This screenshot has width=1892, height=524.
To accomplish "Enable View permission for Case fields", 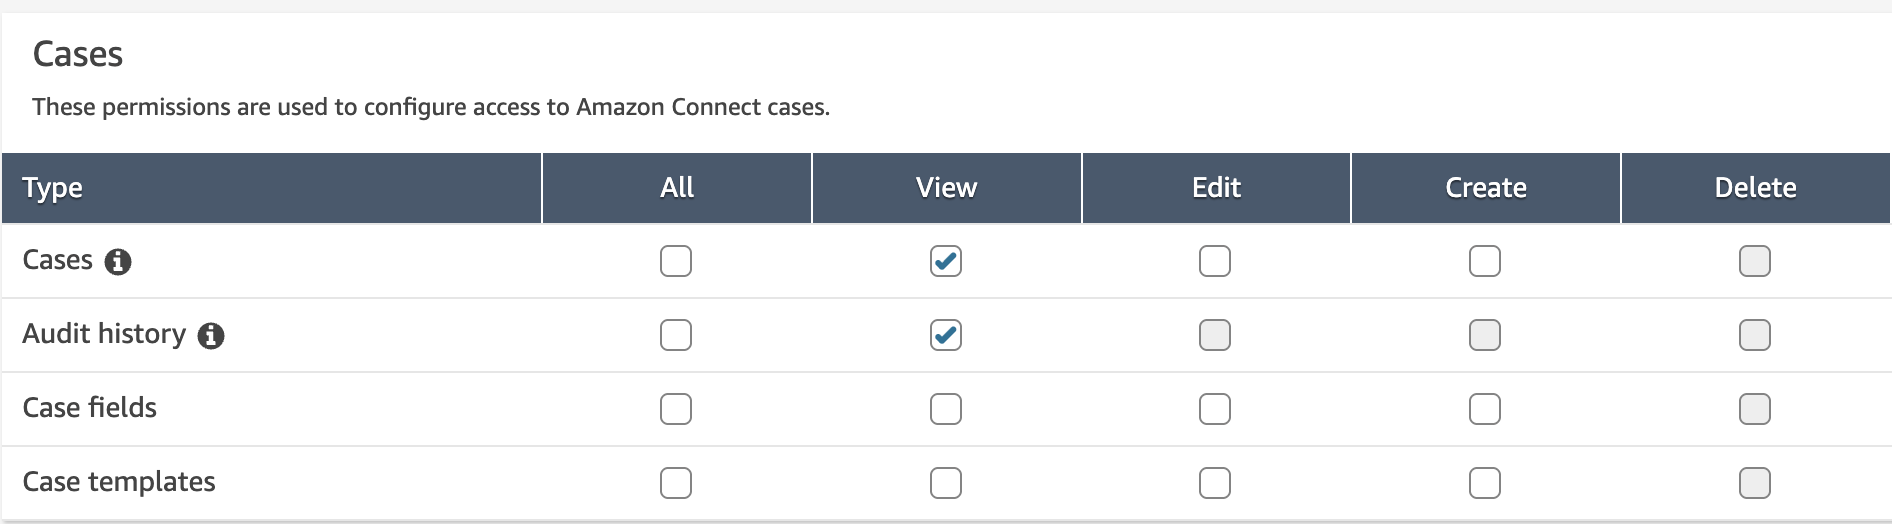I will click(946, 409).
